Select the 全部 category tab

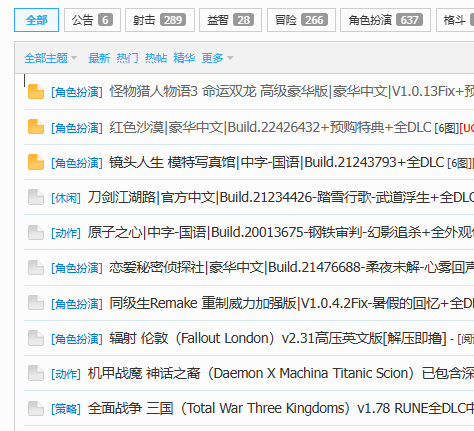pos(36,20)
